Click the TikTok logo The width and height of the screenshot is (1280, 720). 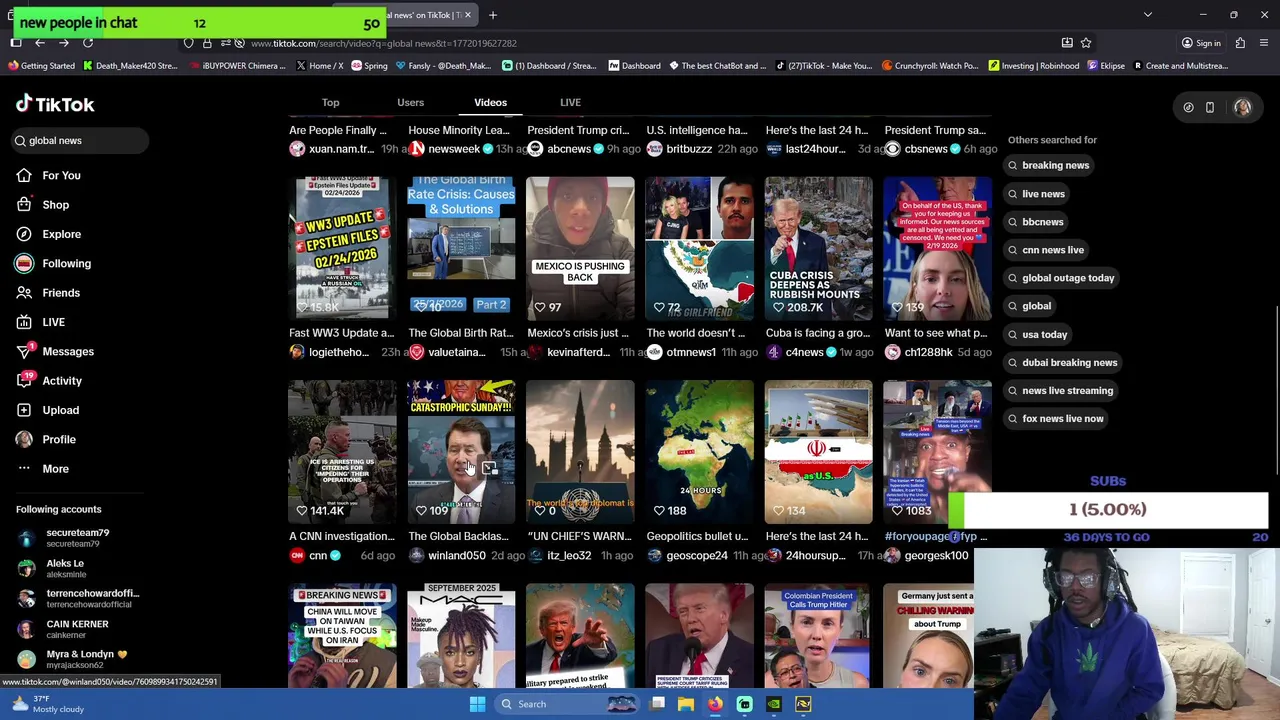coord(55,104)
